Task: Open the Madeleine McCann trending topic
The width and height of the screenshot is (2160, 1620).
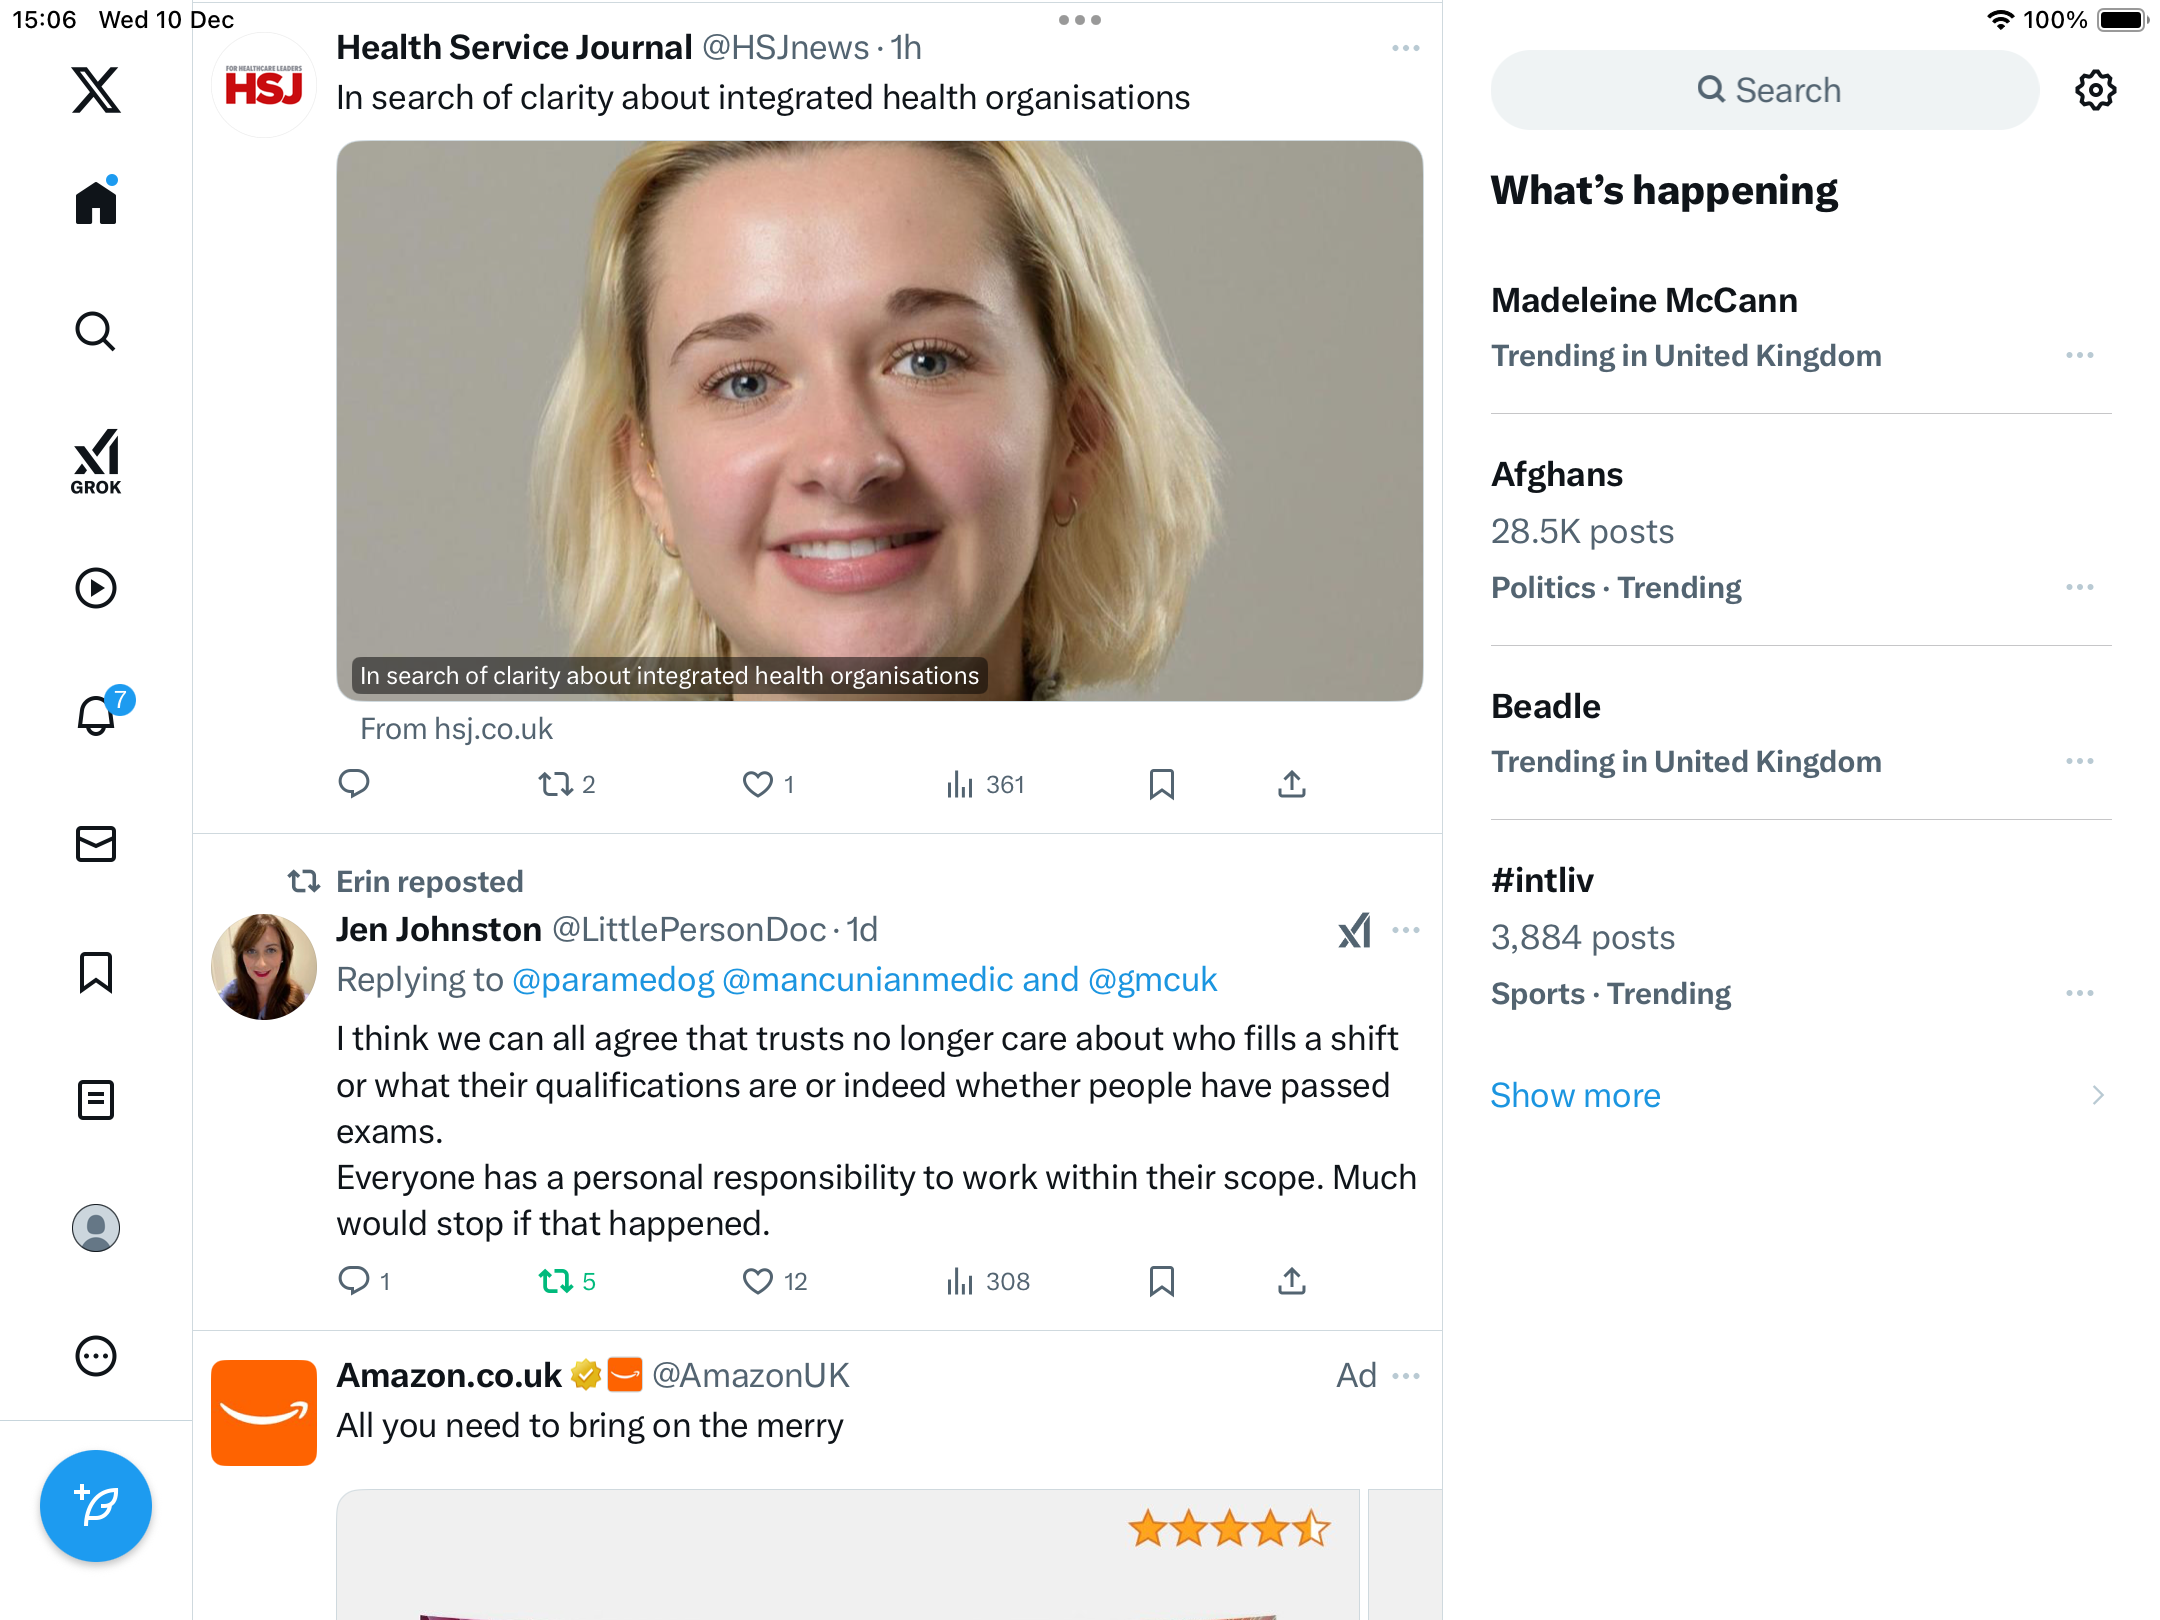Action: (1644, 300)
